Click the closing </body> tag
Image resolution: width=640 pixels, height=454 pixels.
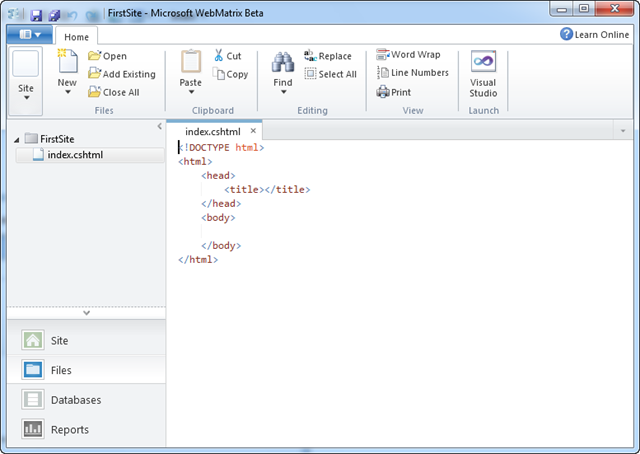pyautogui.click(x=221, y=246)
